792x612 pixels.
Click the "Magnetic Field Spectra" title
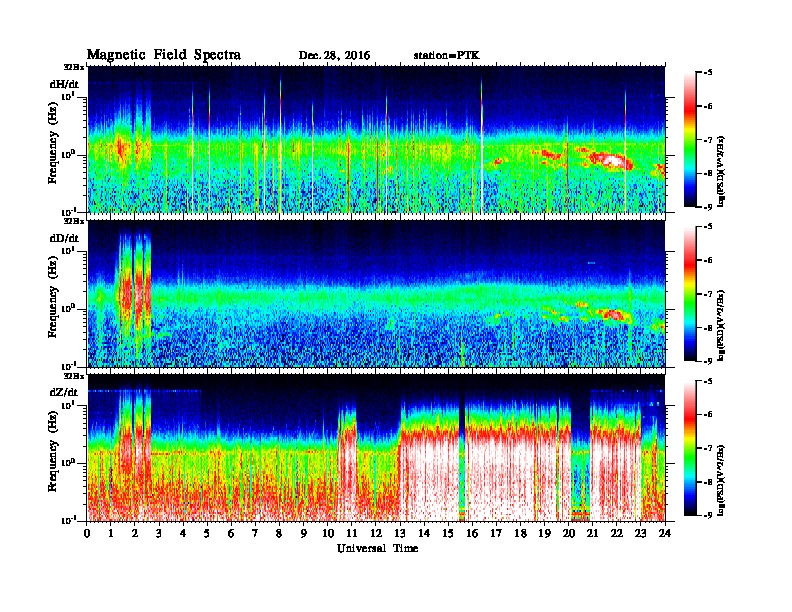click(x=164, y=55)
